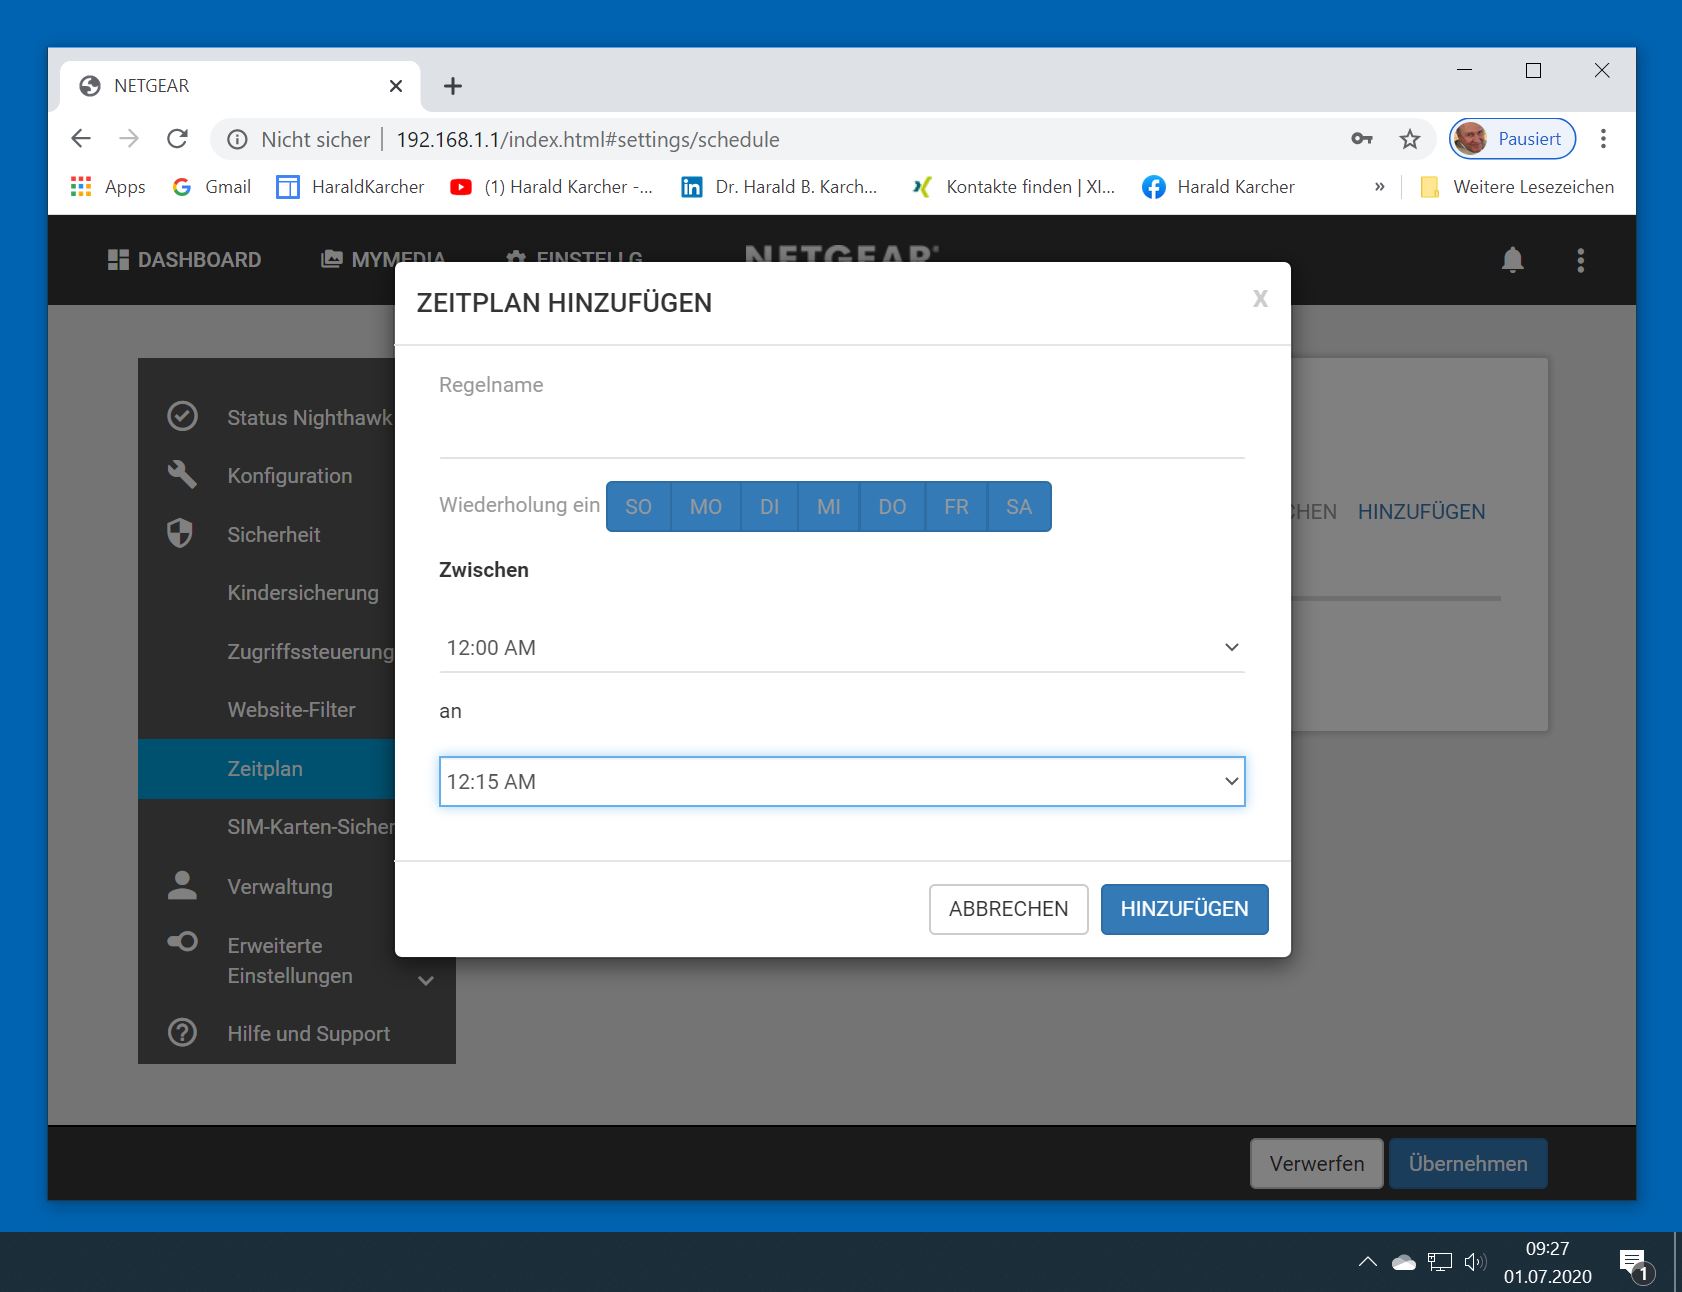This screenshot has height=1292, width=1682.
Task: Click the notification bell icon
Action: click(x=1512, y=260)
